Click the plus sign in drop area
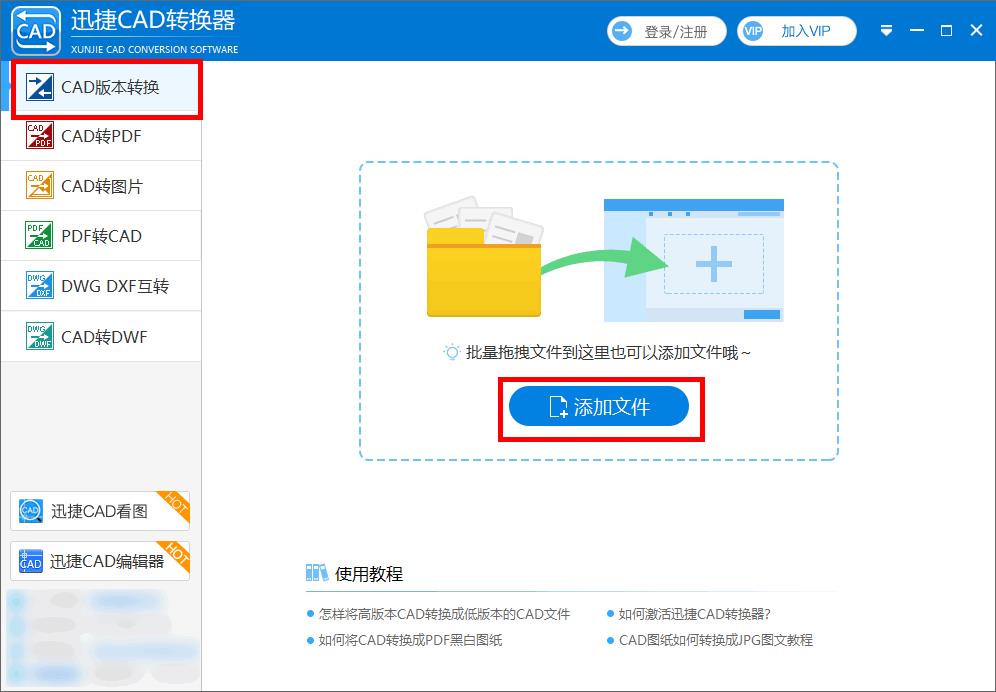Image resolution: width=996 pixels, height=692 pixels. point(714,264)
